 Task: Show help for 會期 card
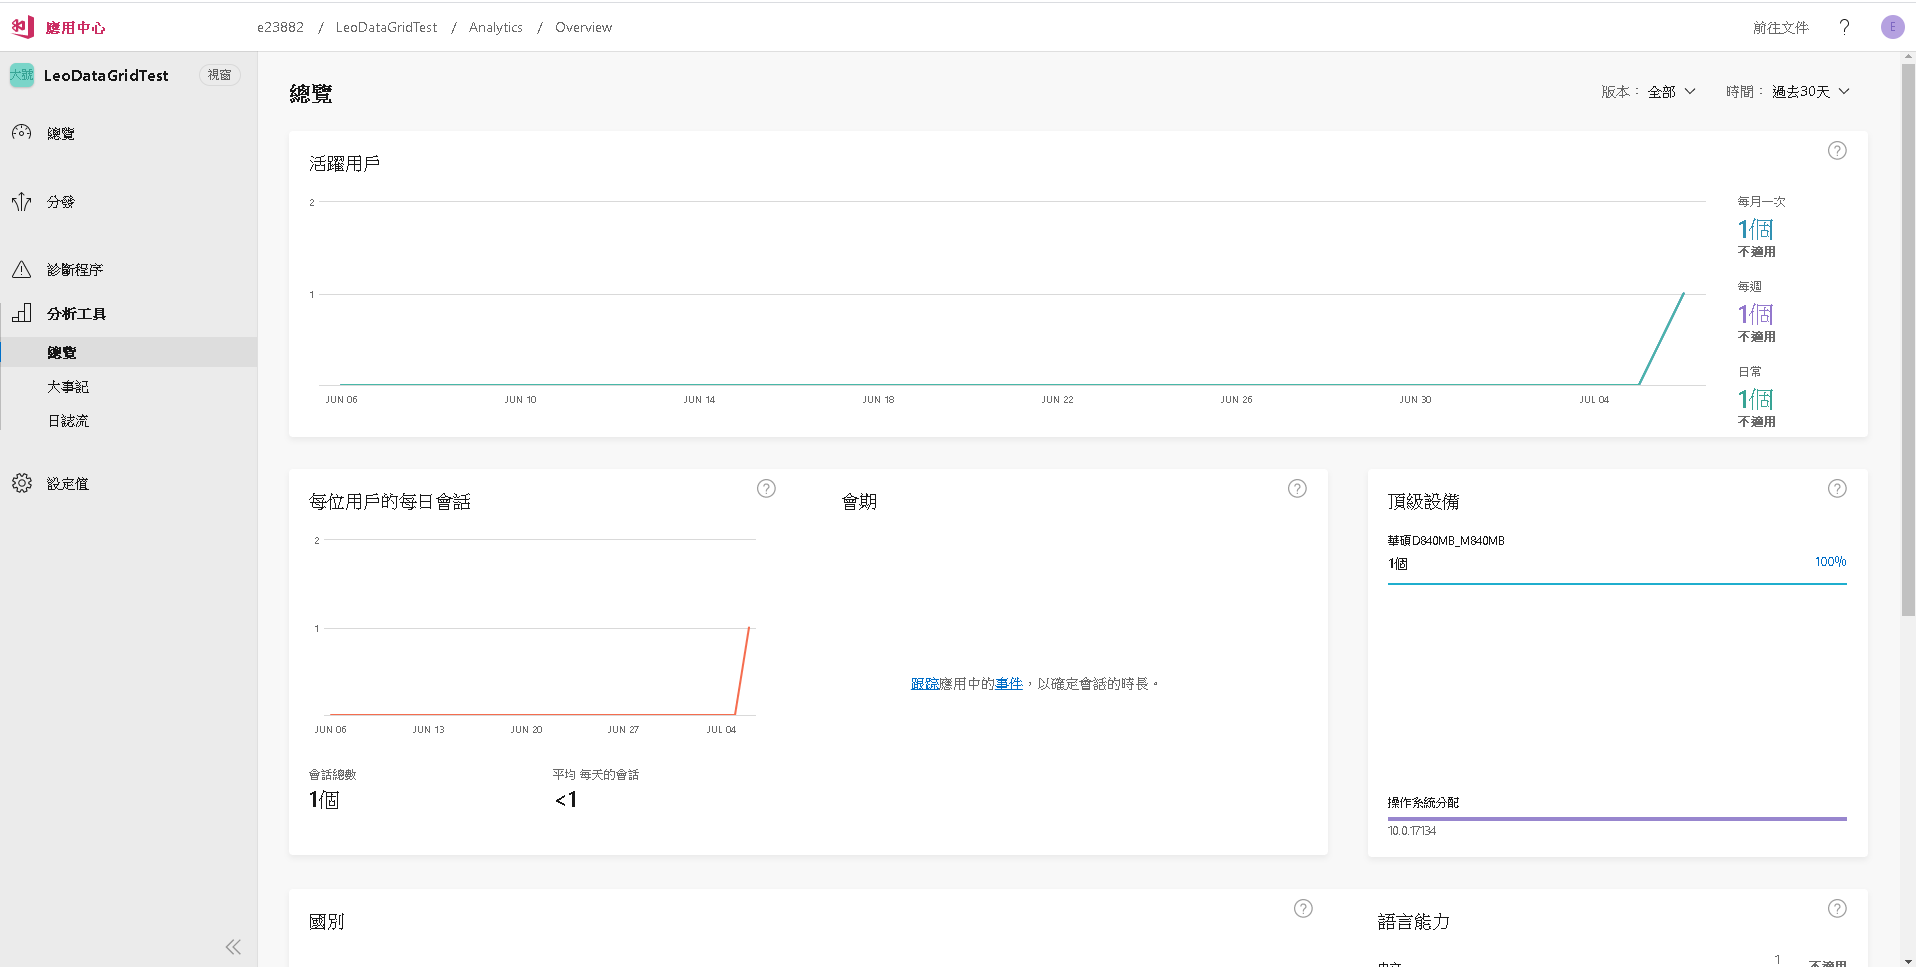coord(1297,488)
